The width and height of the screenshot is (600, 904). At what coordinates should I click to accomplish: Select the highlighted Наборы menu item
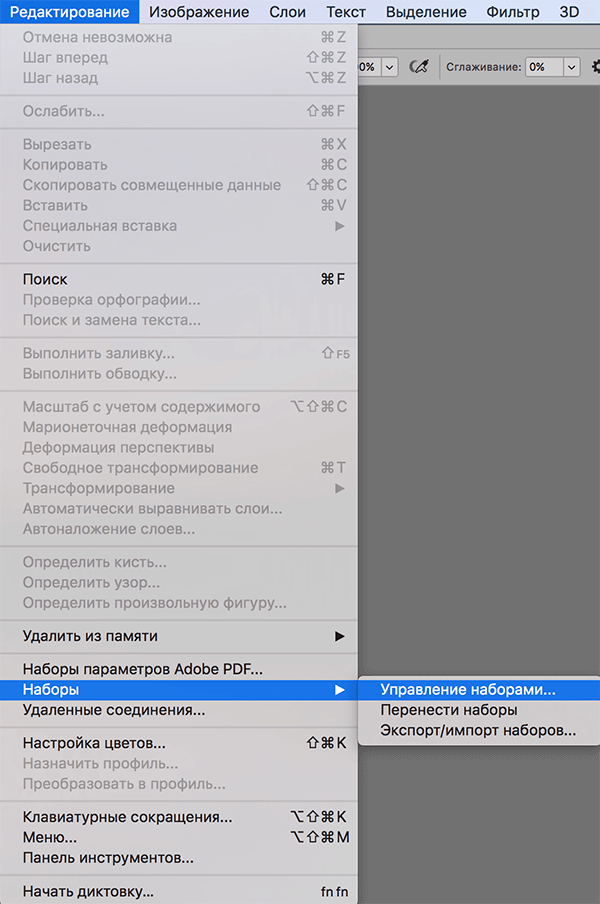tap(179, 690)
